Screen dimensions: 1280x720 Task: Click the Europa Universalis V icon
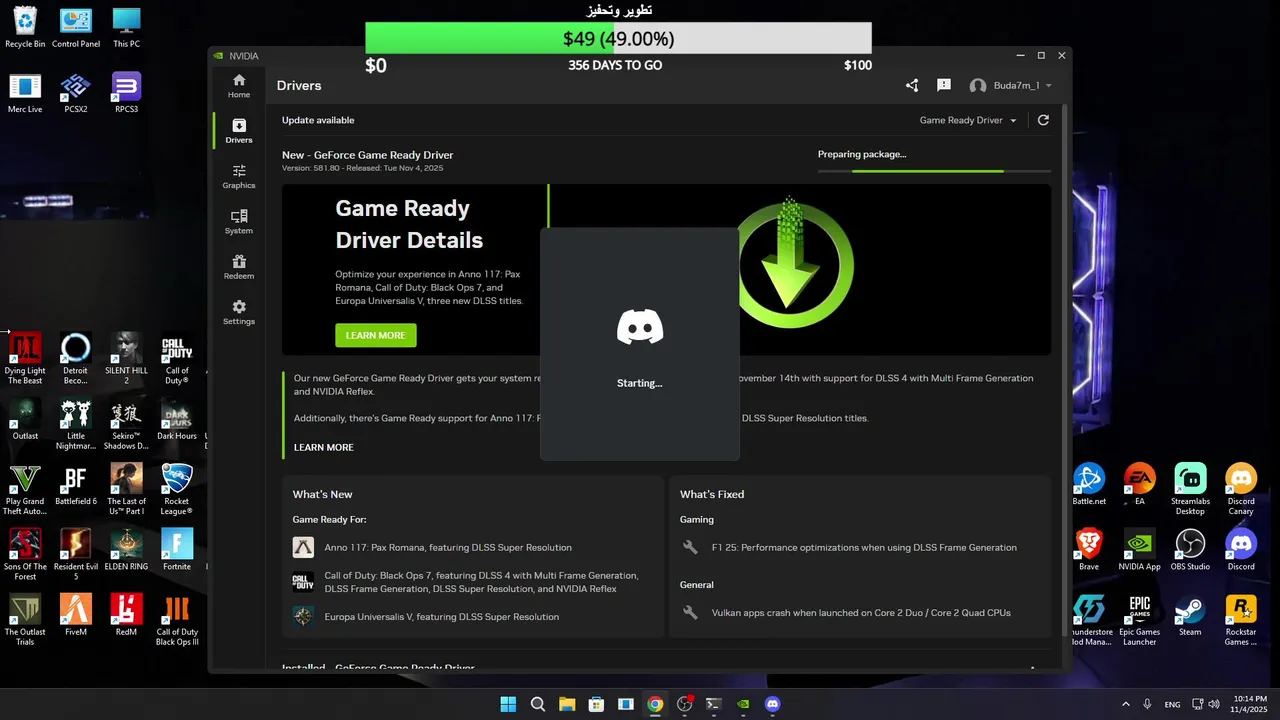click(x=303, y=616)
